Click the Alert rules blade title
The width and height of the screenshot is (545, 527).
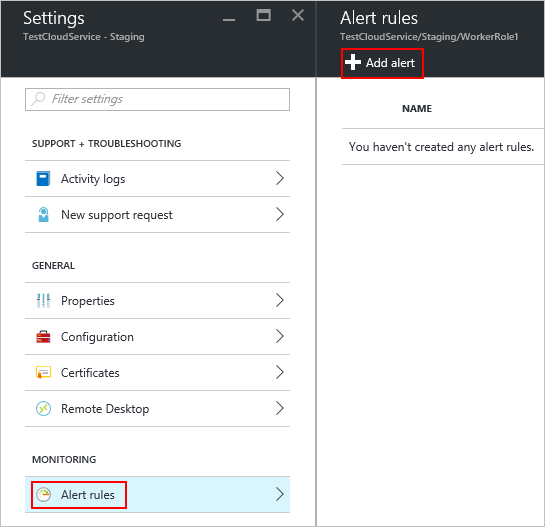(379, 18)
